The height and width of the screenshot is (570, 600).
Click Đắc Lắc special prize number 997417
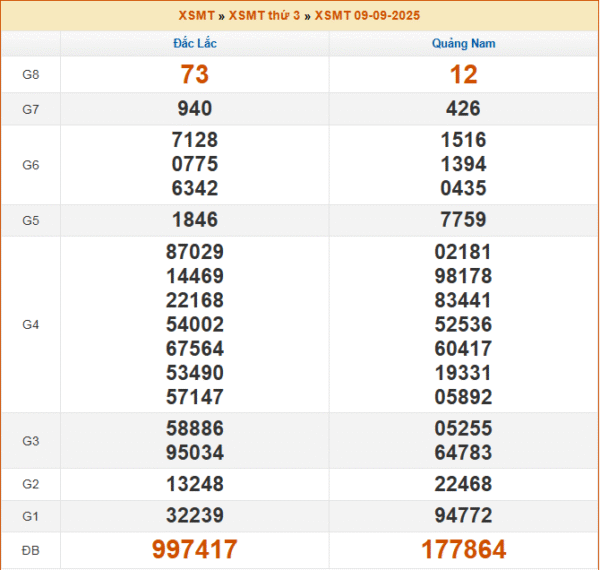[x=194, y=549]
